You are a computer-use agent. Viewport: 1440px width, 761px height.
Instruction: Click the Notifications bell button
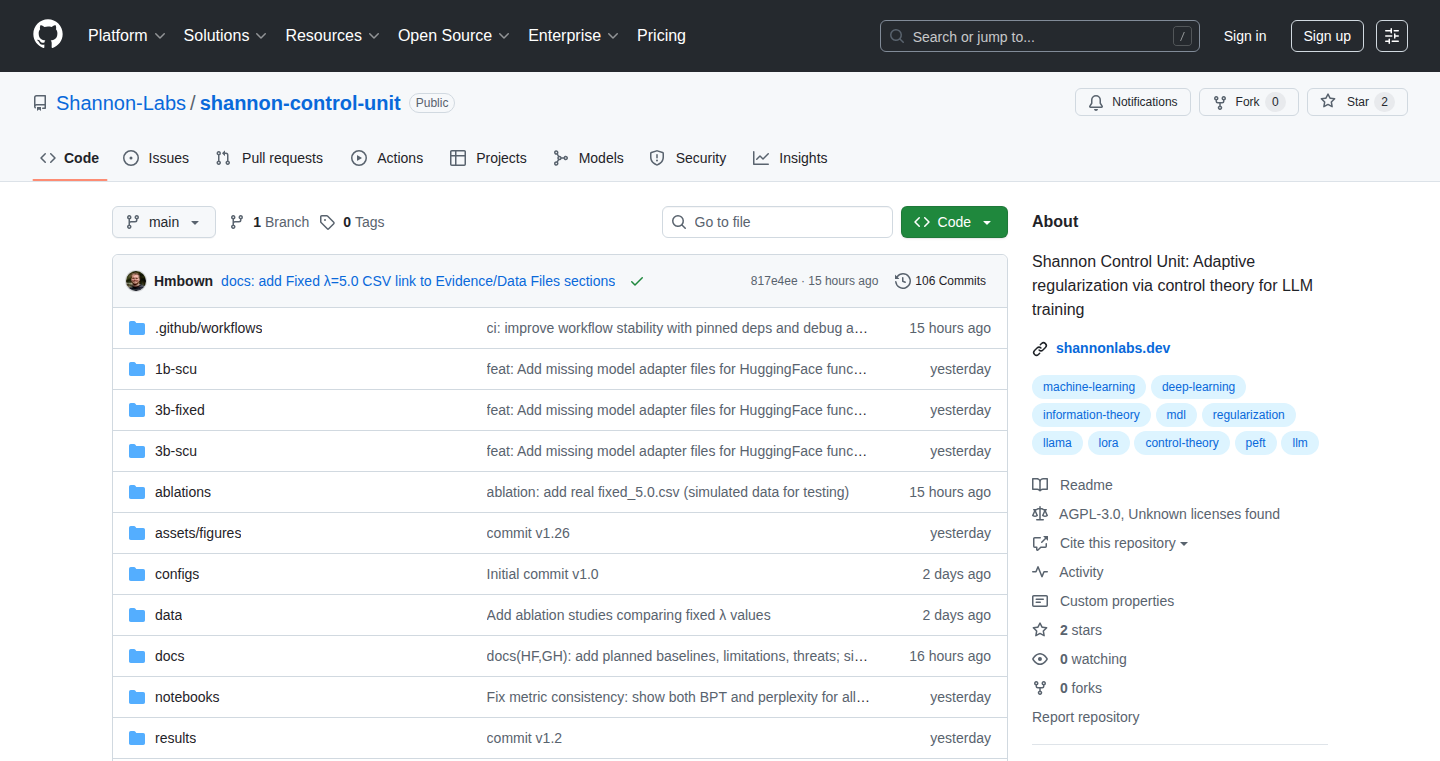pos(1133,102)
